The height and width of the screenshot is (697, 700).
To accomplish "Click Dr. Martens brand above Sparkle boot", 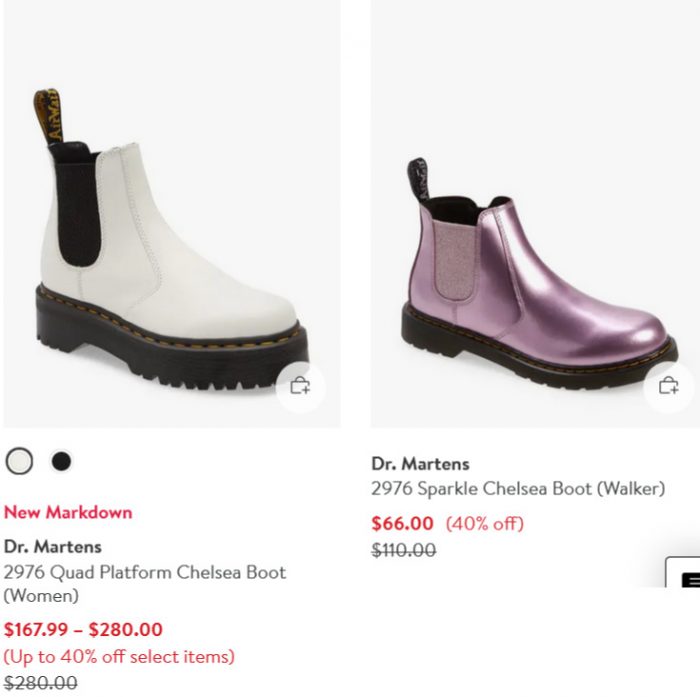I will point(420,464).
